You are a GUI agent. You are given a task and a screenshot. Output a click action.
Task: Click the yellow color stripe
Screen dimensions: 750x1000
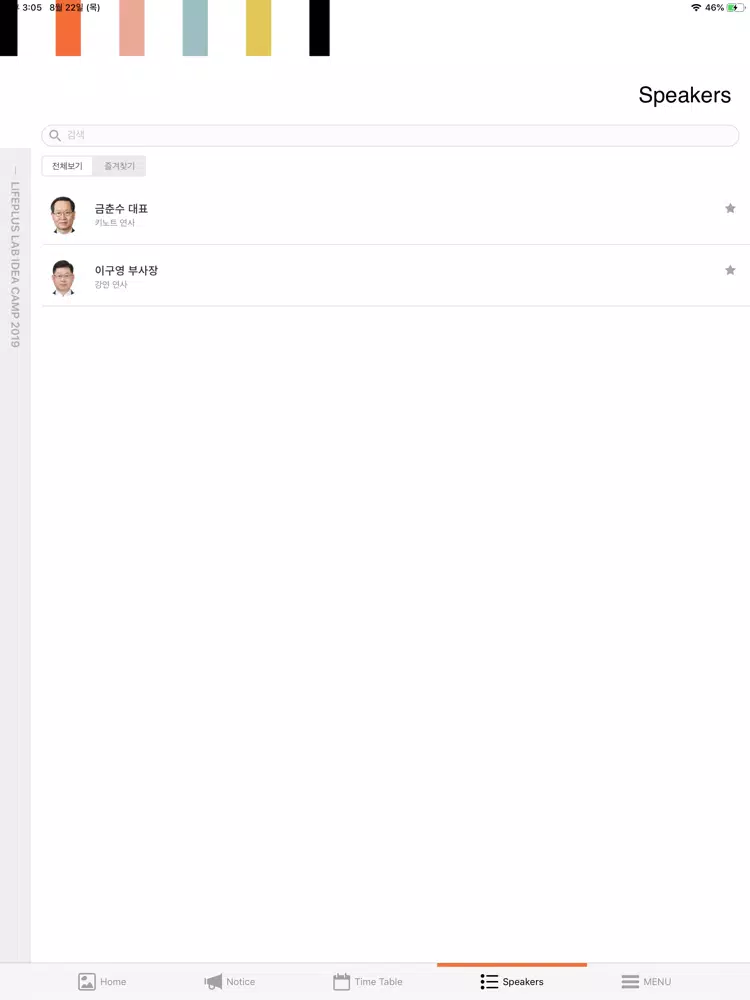point(258,28)
